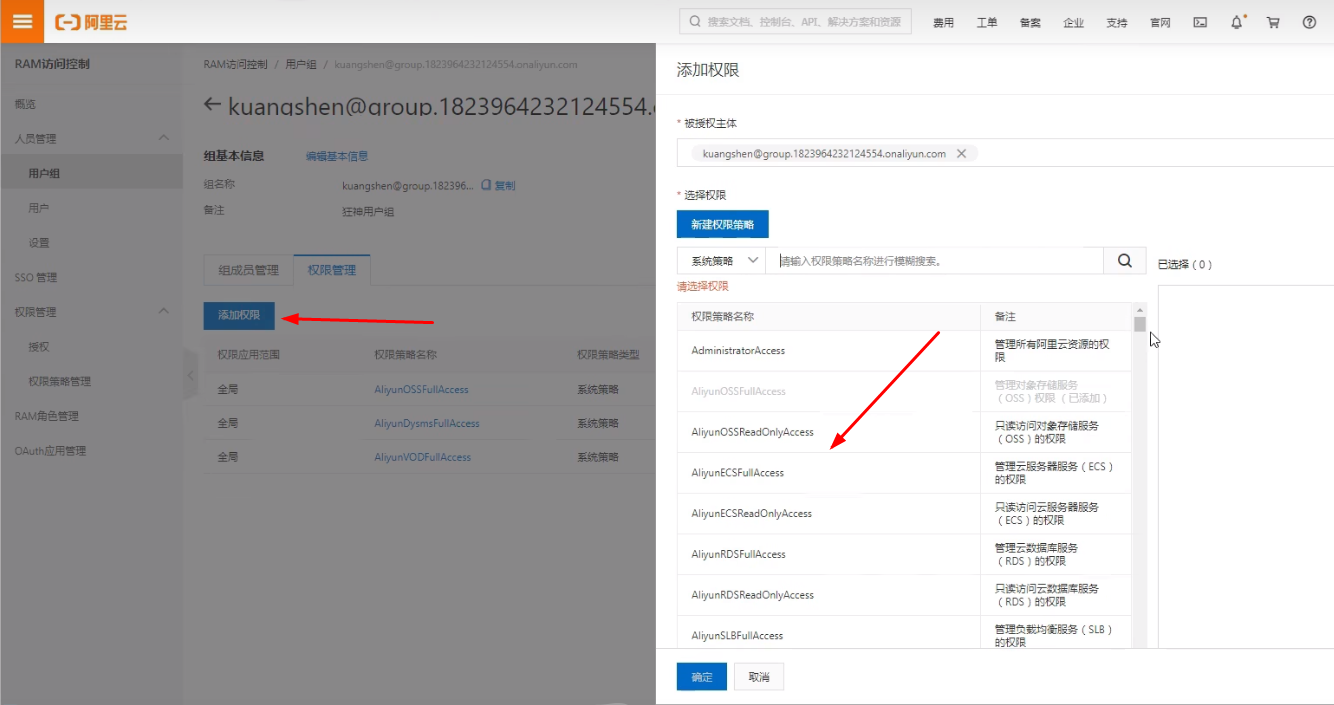The height and width of the screenshot is (705, 1334).
Task: Select AliyunRDSFullAccess policy row
Action: click(904, 554)
